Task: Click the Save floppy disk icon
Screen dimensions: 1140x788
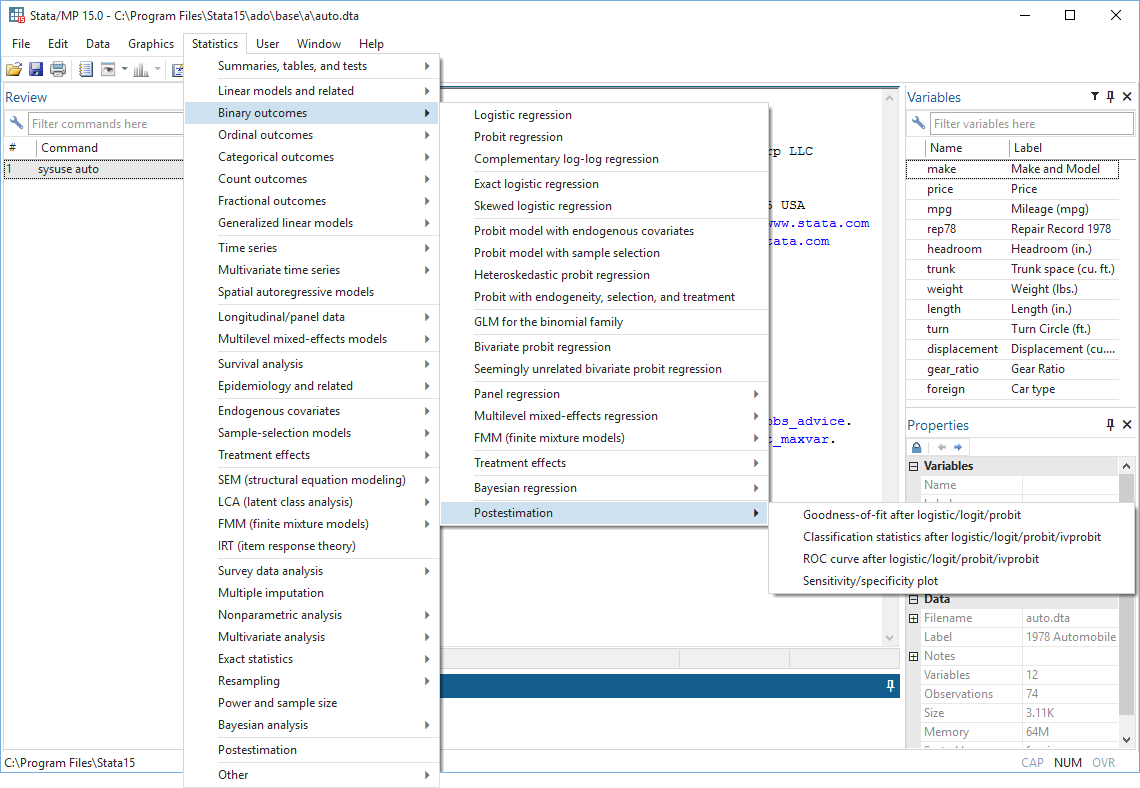Action: coord(36,70)
